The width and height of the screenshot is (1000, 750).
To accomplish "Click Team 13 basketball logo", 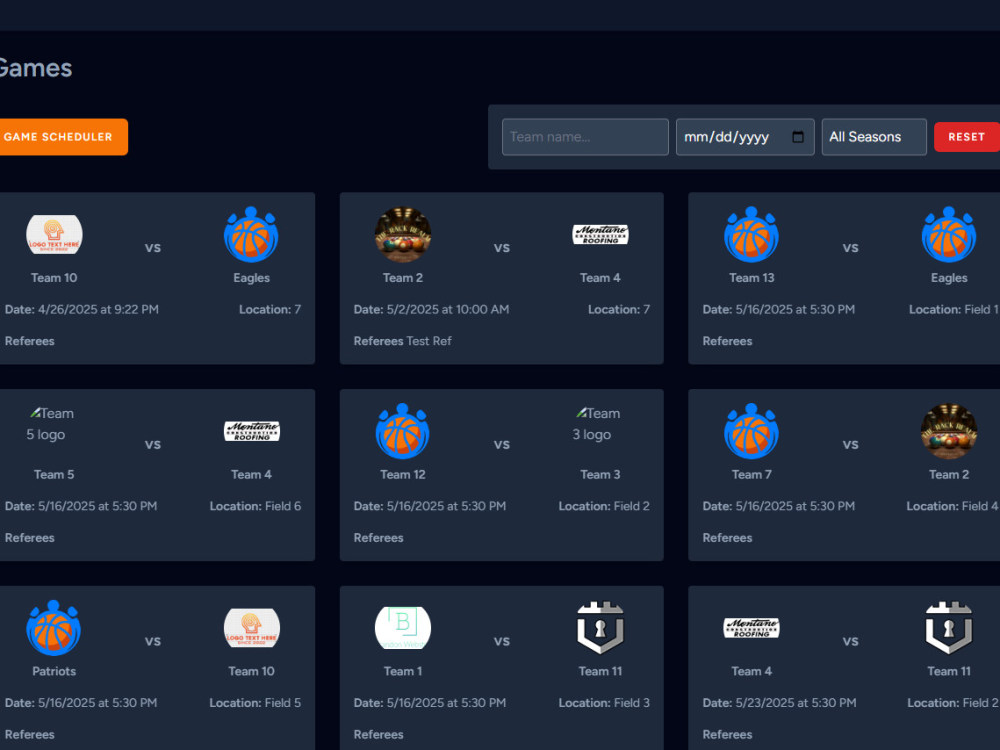I will (x=751, y=234).
